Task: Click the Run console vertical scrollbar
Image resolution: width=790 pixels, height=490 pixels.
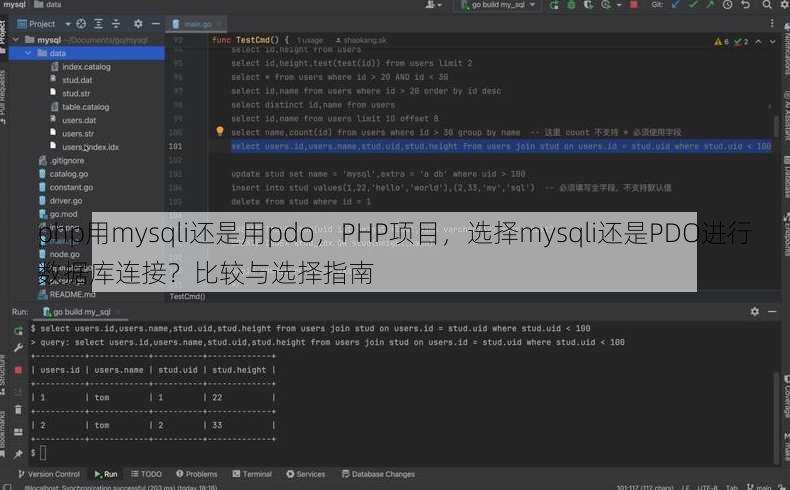Action: [776, 418]
